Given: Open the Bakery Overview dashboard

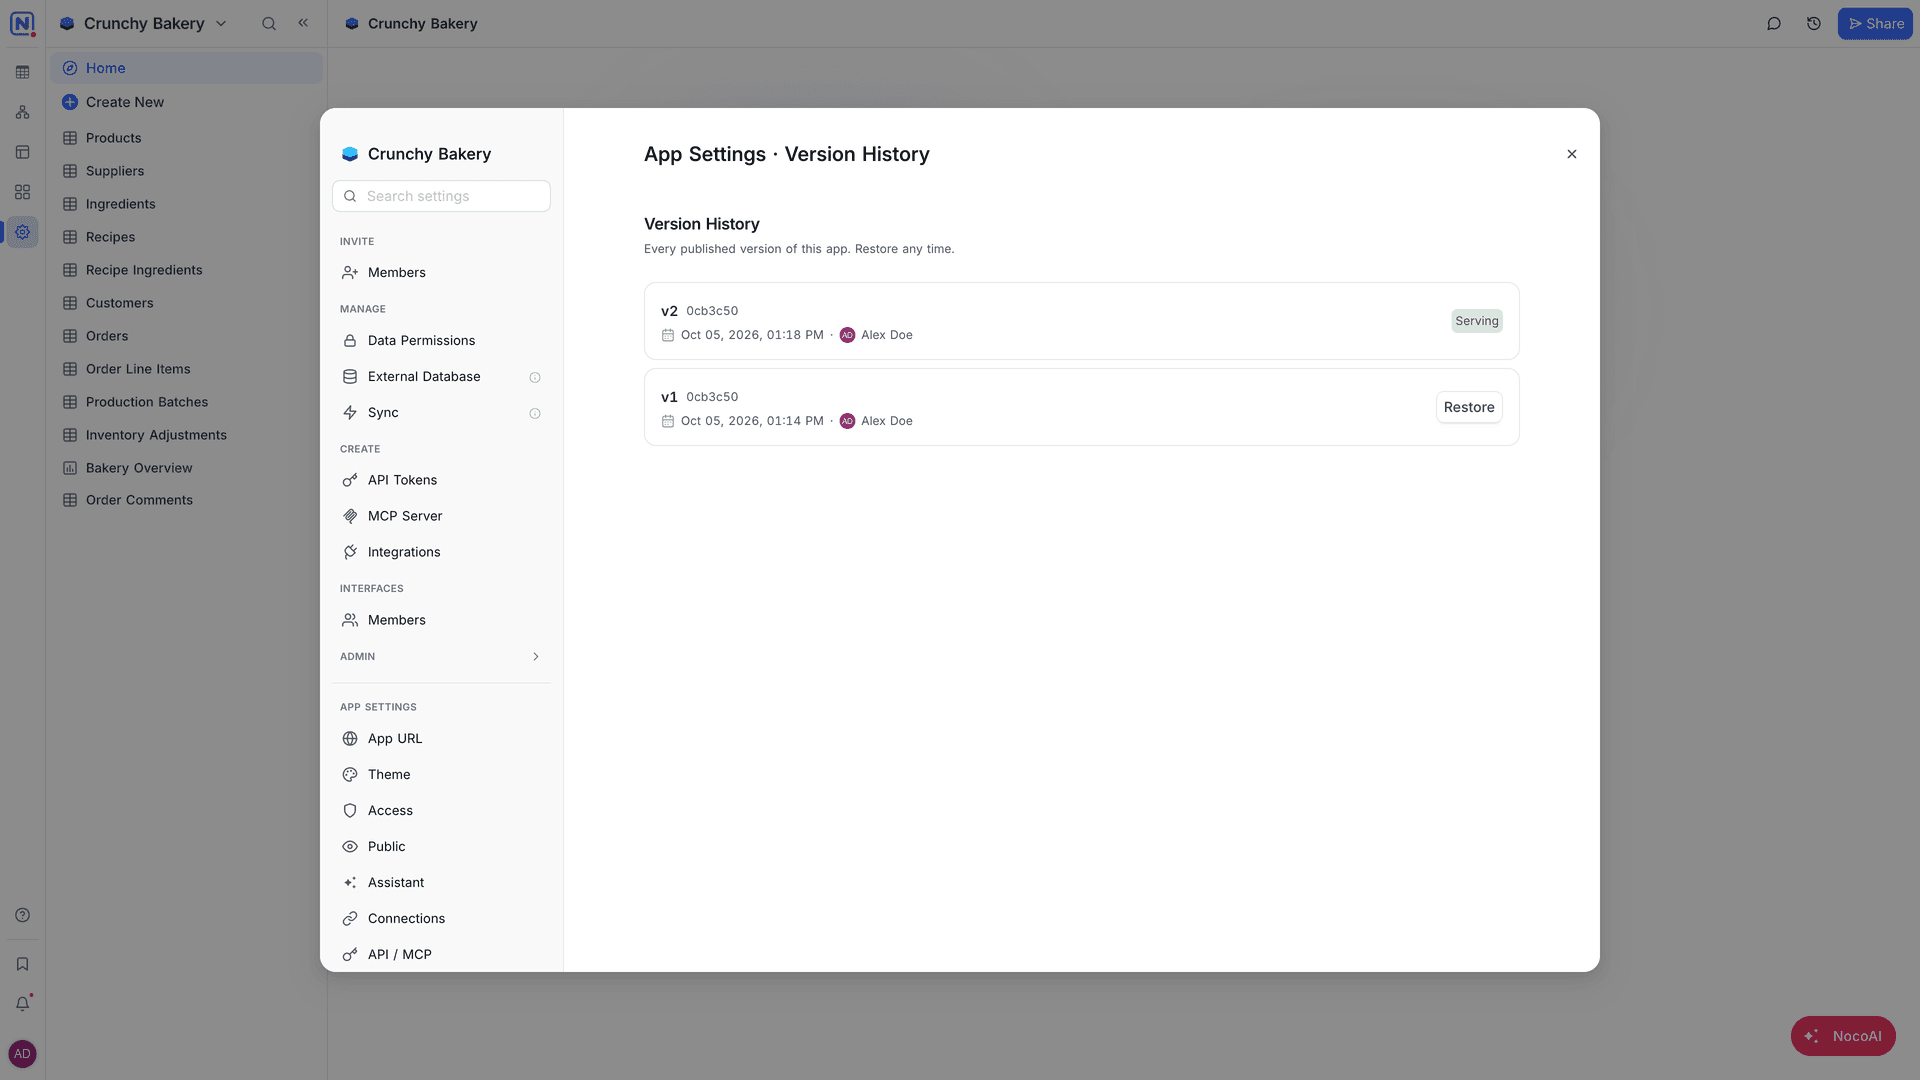Looking at the screenshot, I should click(186, 468).
